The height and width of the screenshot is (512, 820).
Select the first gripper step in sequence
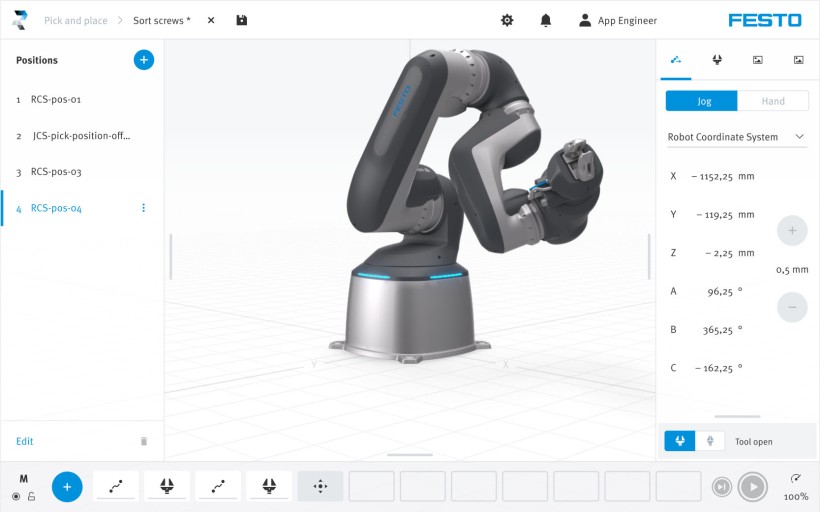coord(167,486)
